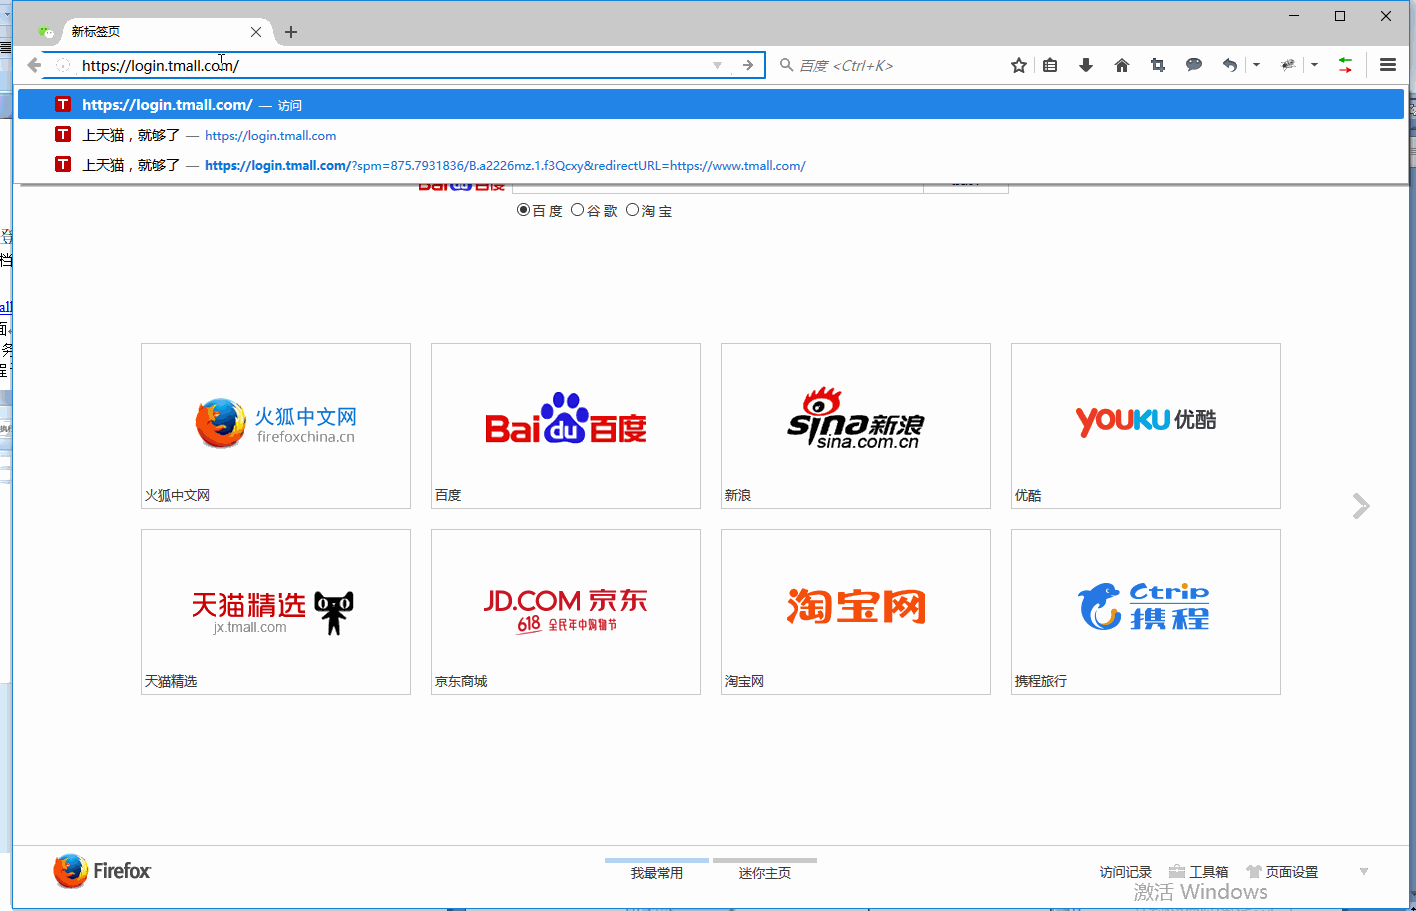
Task: Open the 京东商城 tile
Action: (x=566, y=612)
